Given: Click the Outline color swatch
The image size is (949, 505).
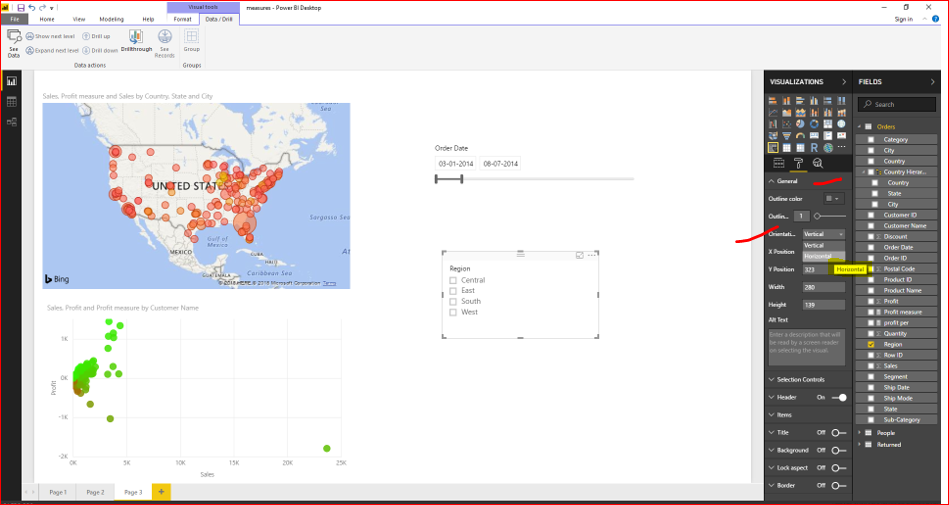Looking at the screenshot, I should click(x=833, y=199).
